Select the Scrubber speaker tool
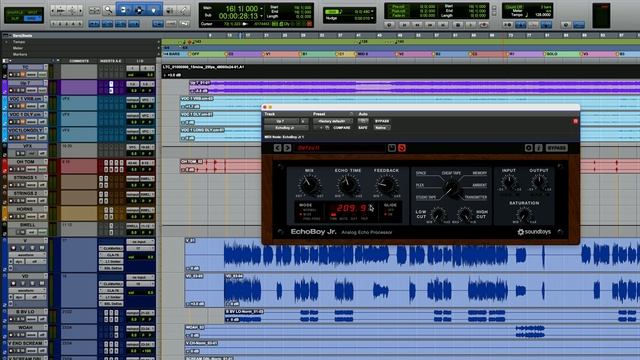 tap(169, 10)
